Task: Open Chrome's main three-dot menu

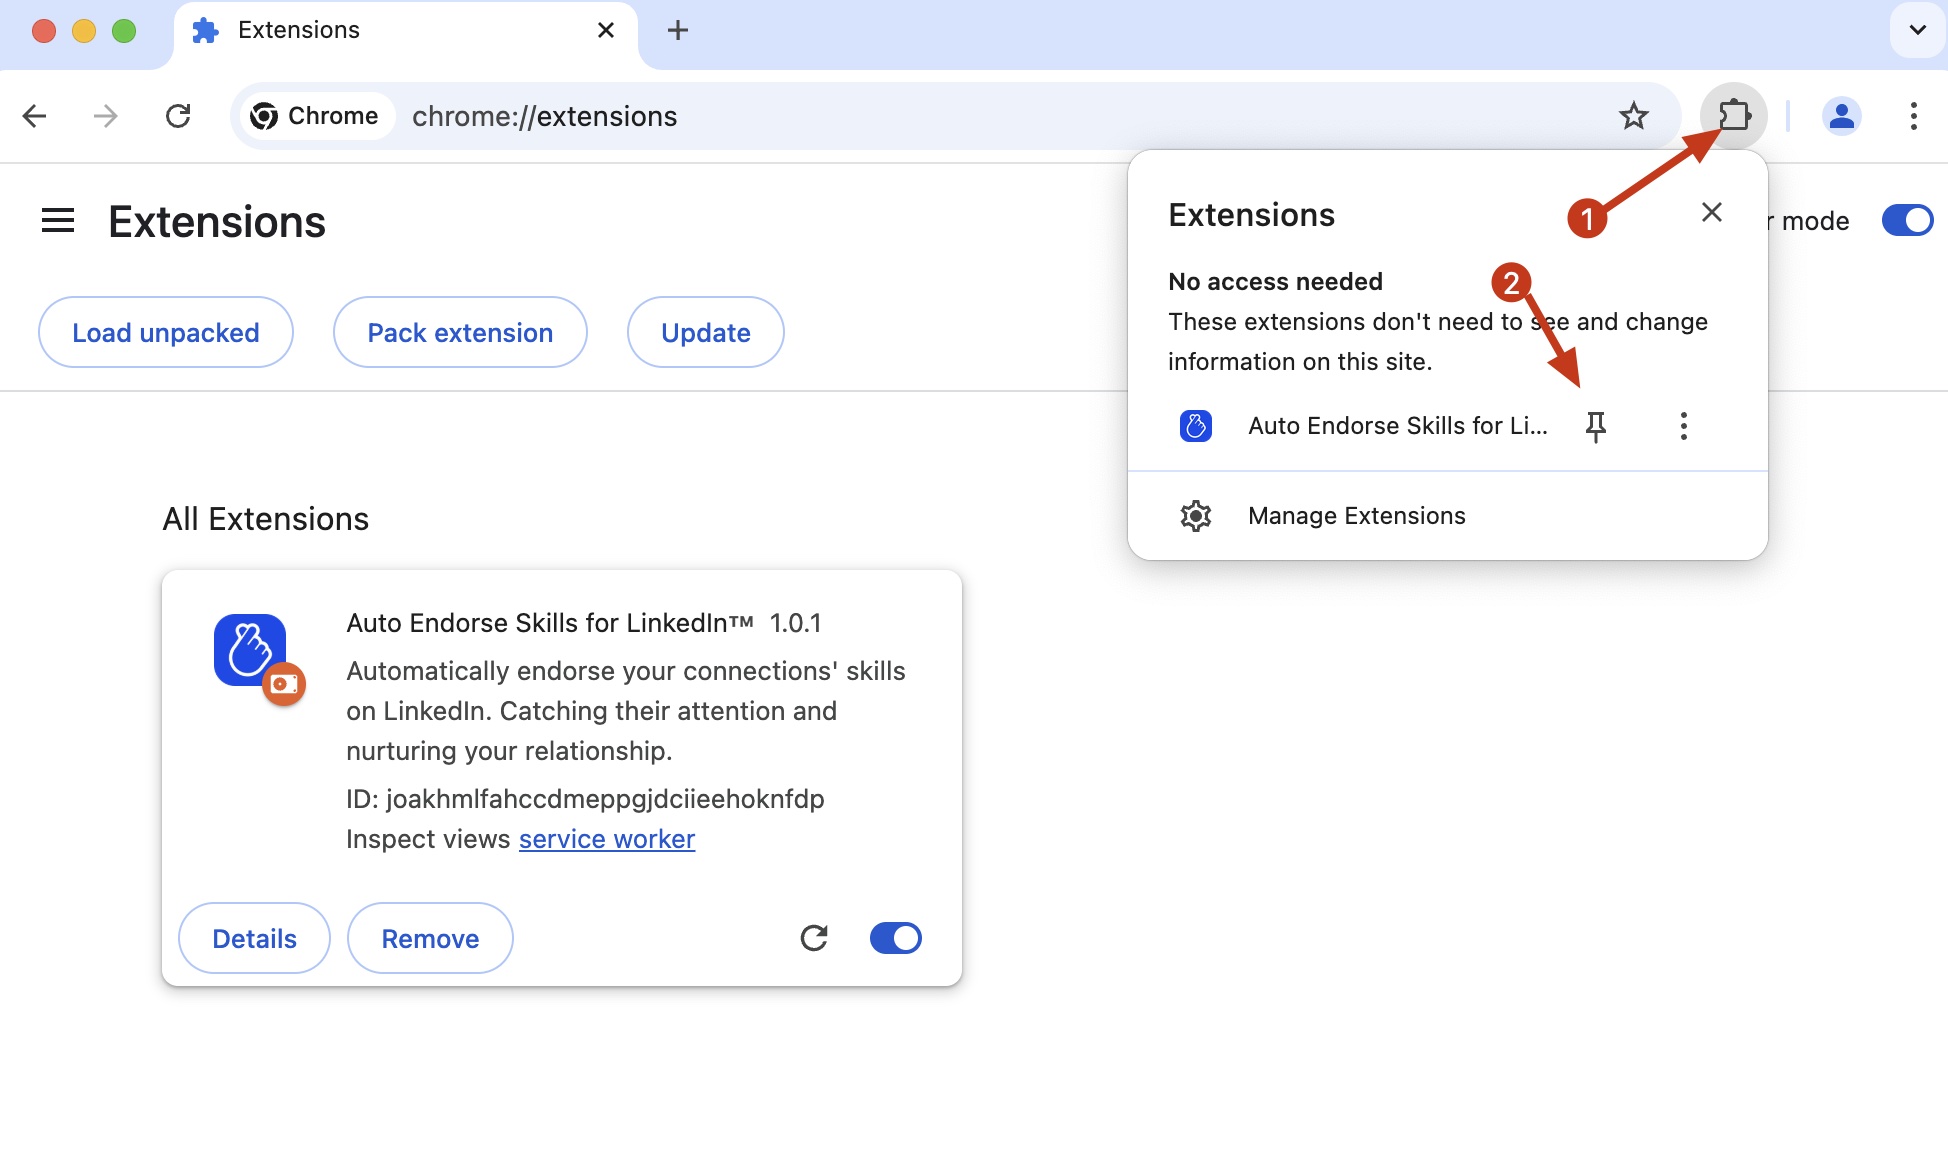Action: tap(1912, 116)
